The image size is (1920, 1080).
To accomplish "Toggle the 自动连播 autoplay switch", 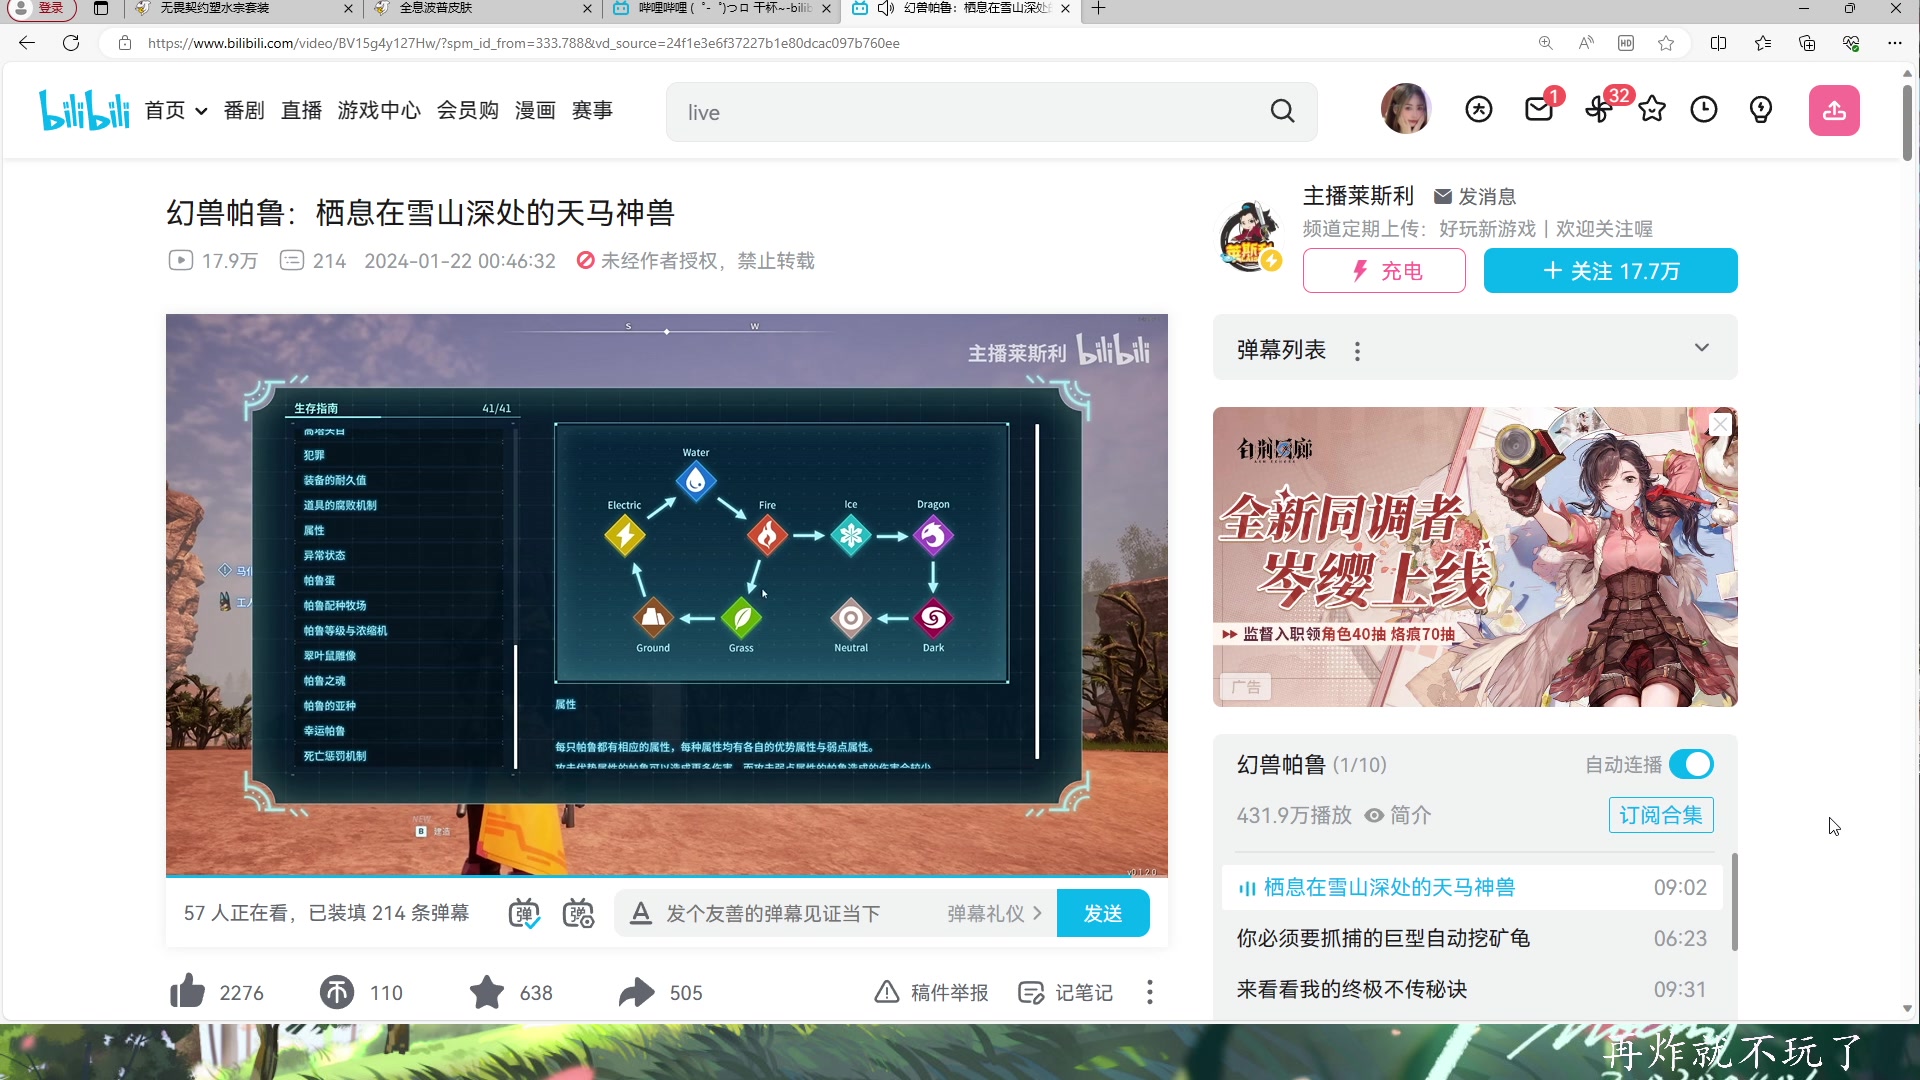I will pyautogui.click(x=1690, y=763).
